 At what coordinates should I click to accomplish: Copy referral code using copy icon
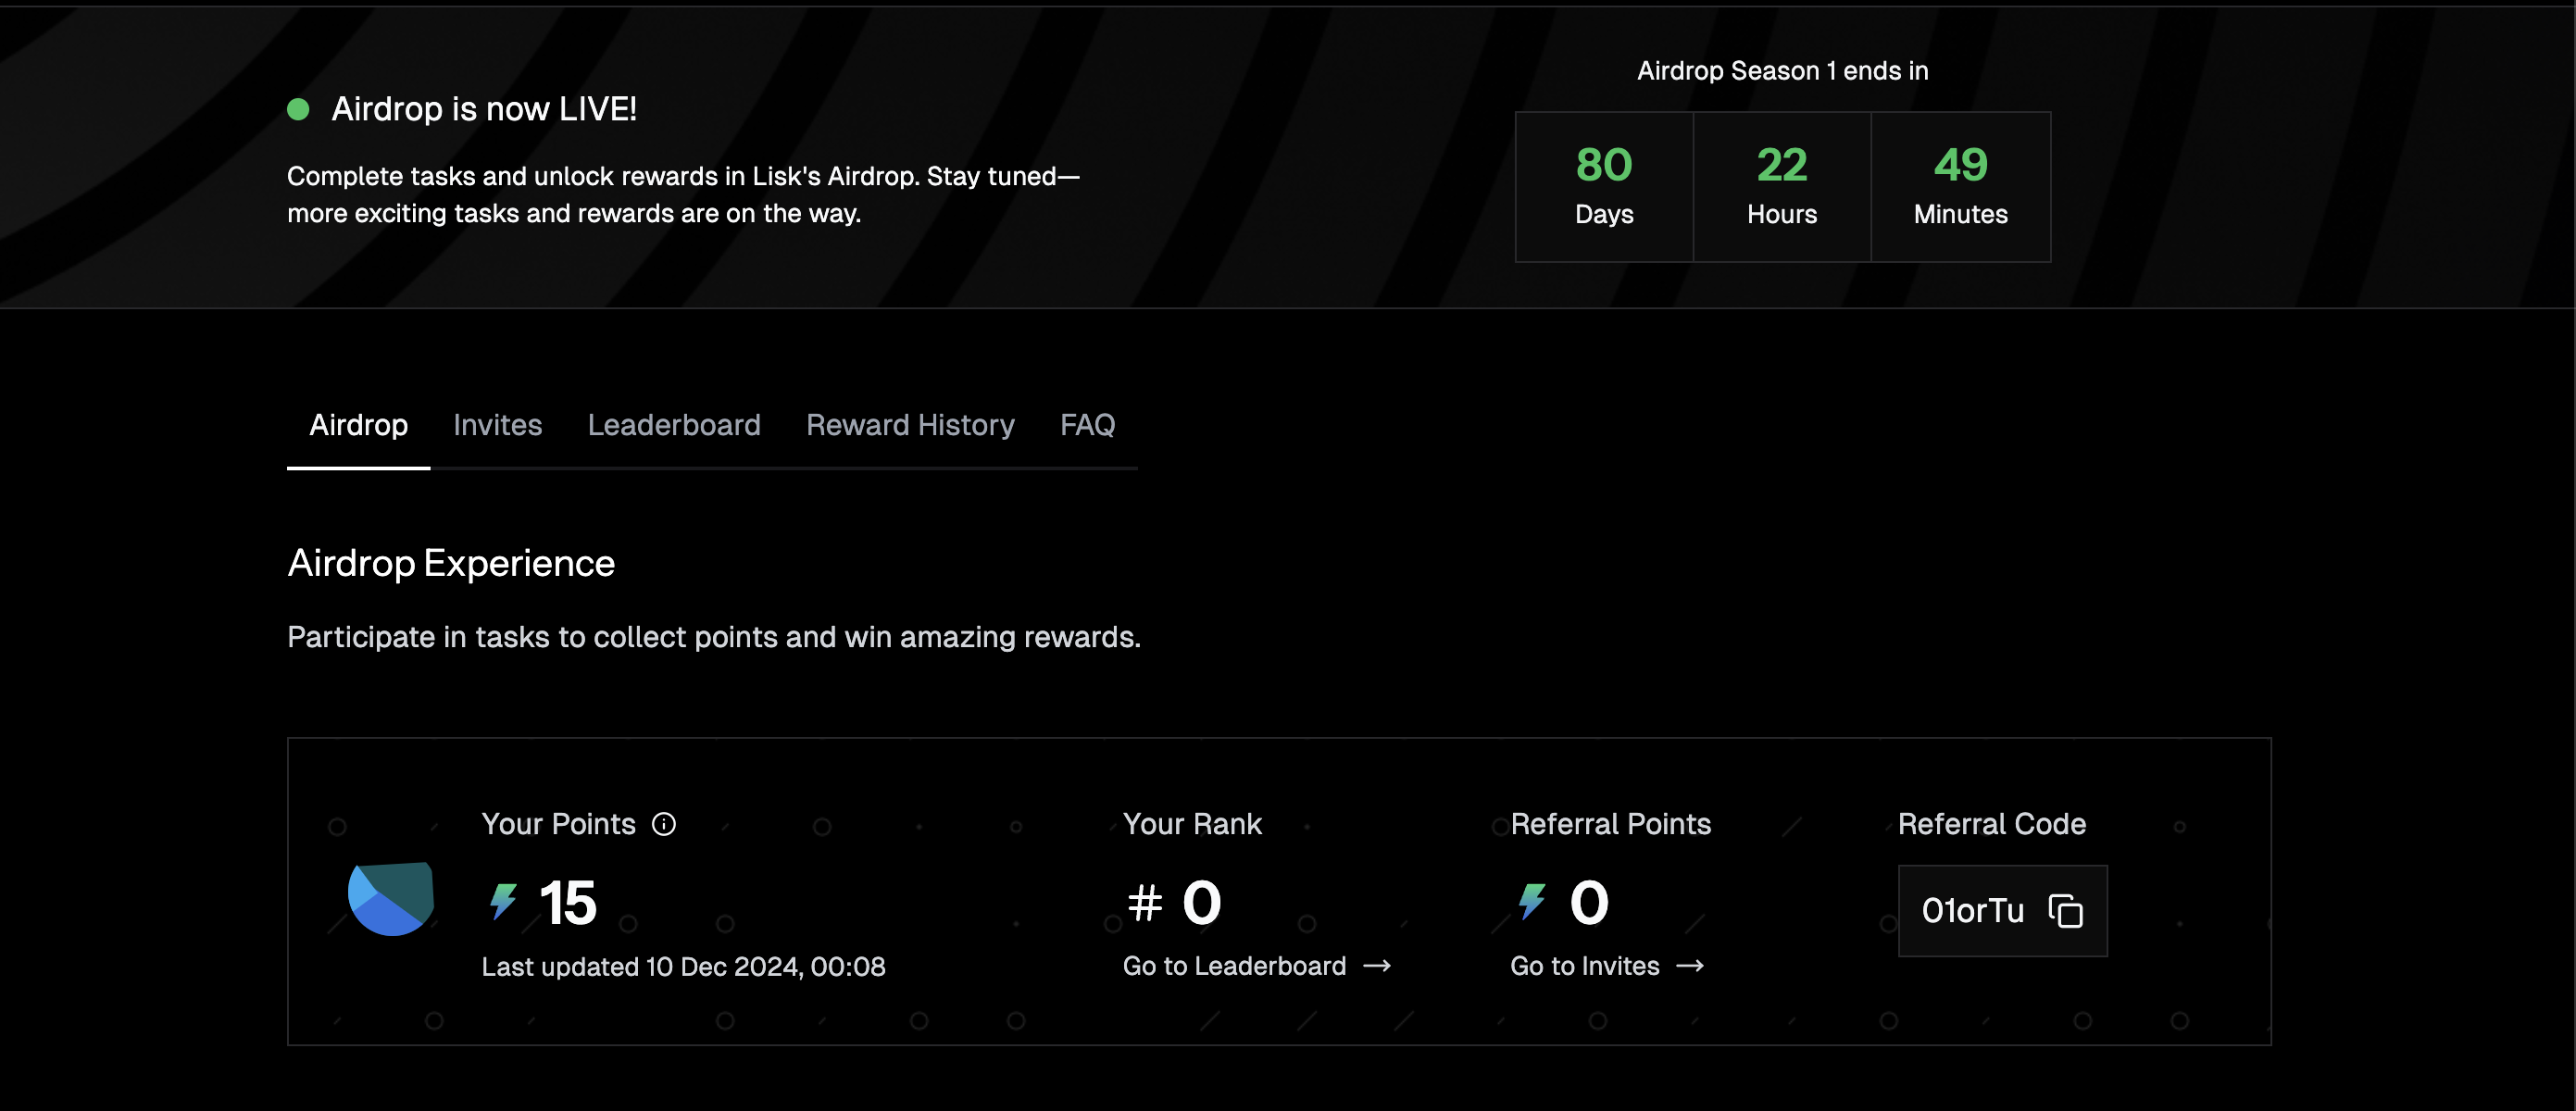2065,911
